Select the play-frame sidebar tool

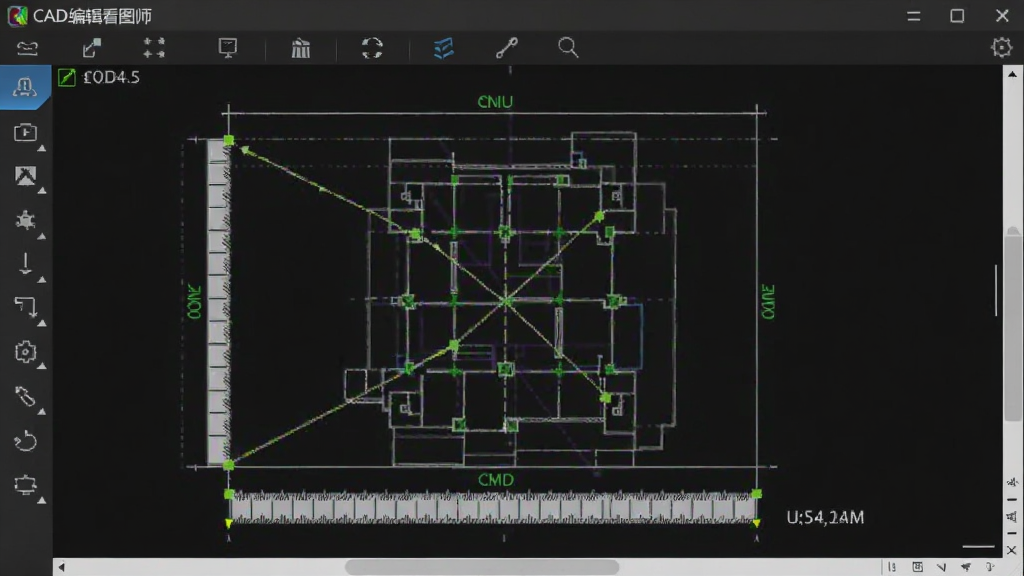[25, 133]
